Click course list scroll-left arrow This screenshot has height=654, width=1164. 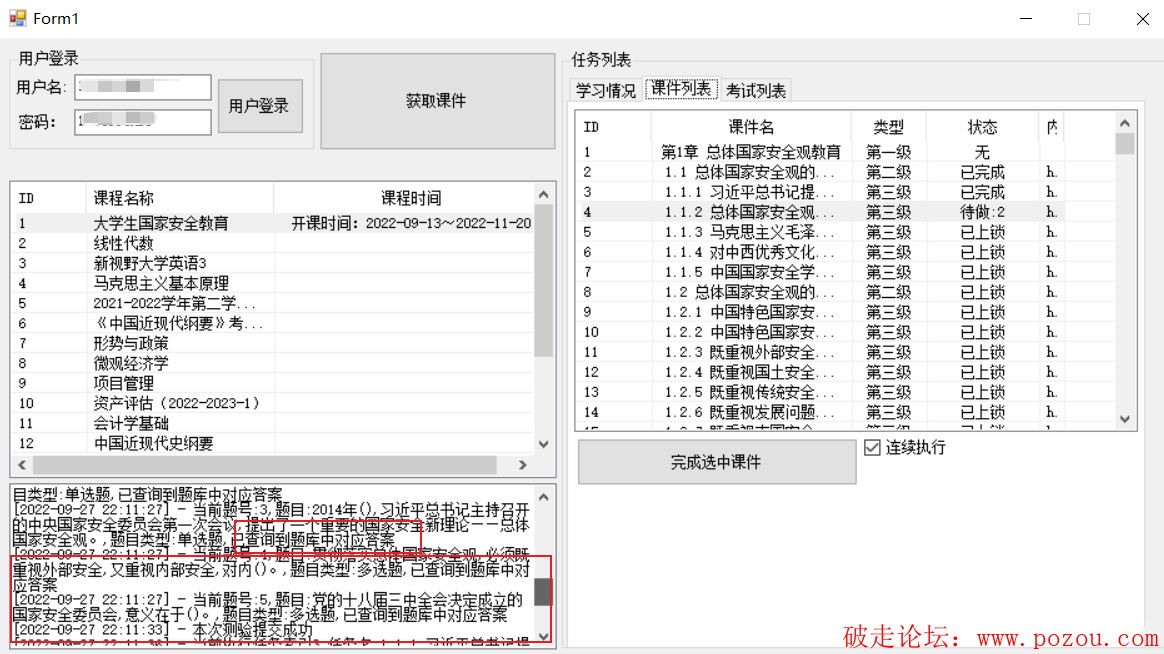pyautogui.click(x=22, y=465)
